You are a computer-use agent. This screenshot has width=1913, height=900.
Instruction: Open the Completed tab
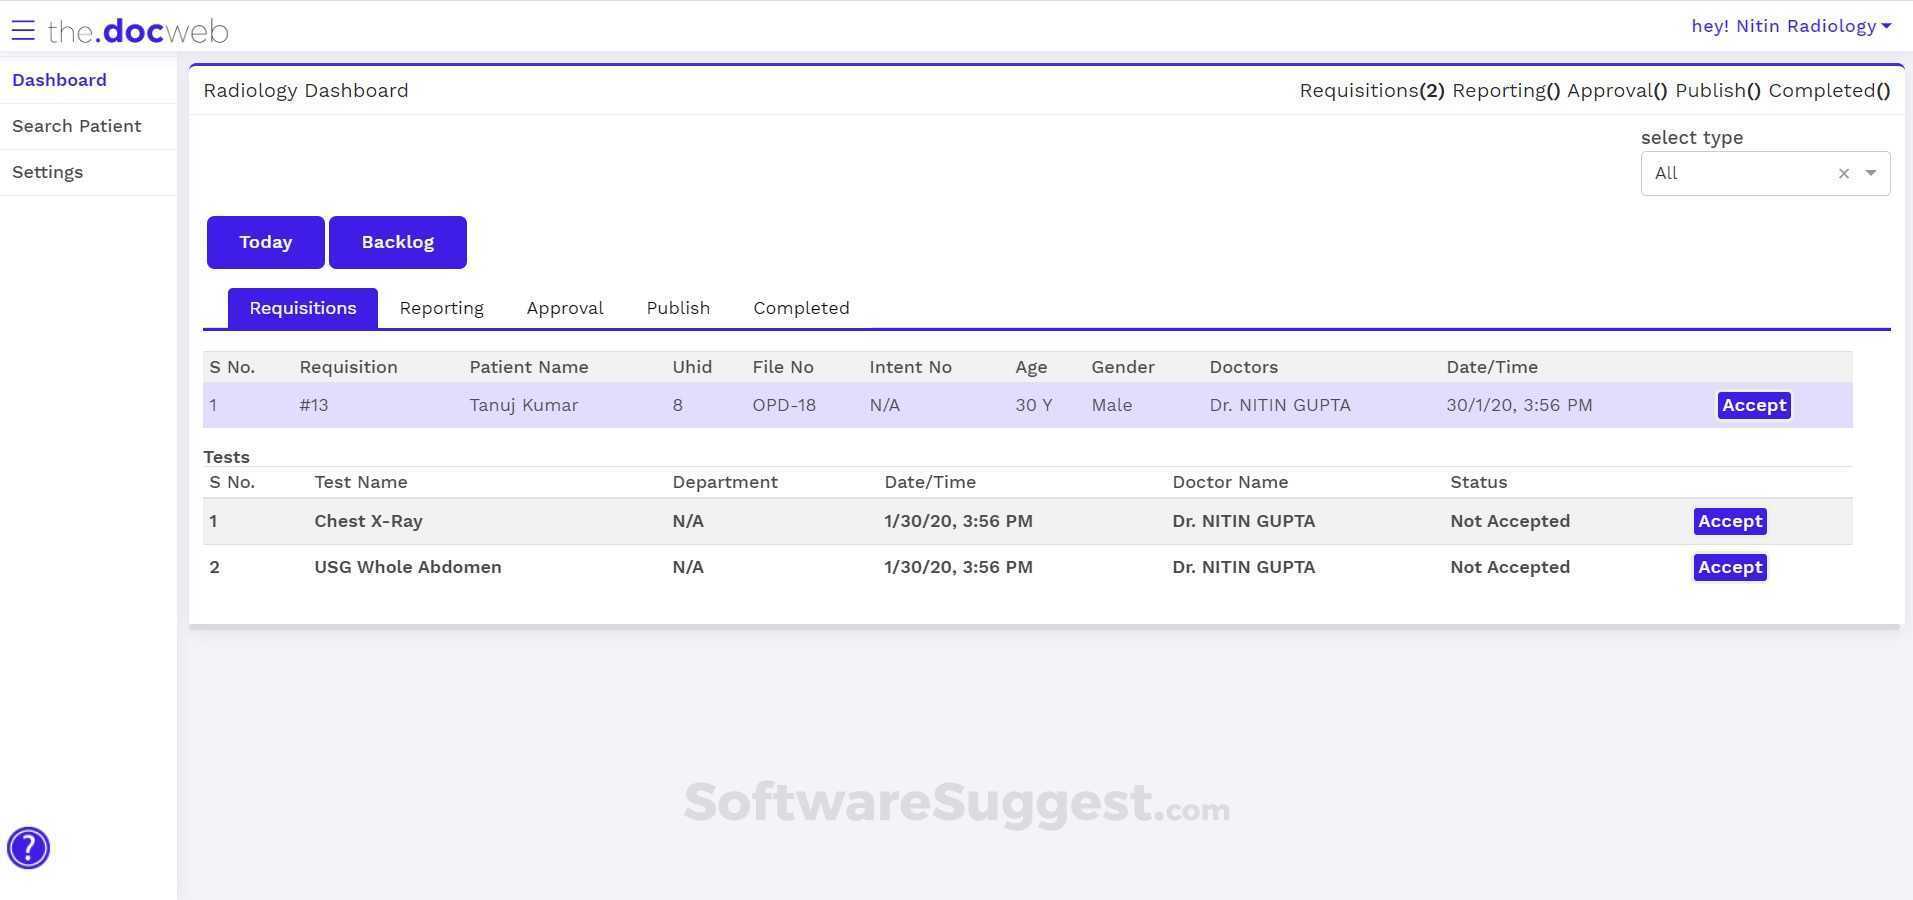tap(800, 308)
